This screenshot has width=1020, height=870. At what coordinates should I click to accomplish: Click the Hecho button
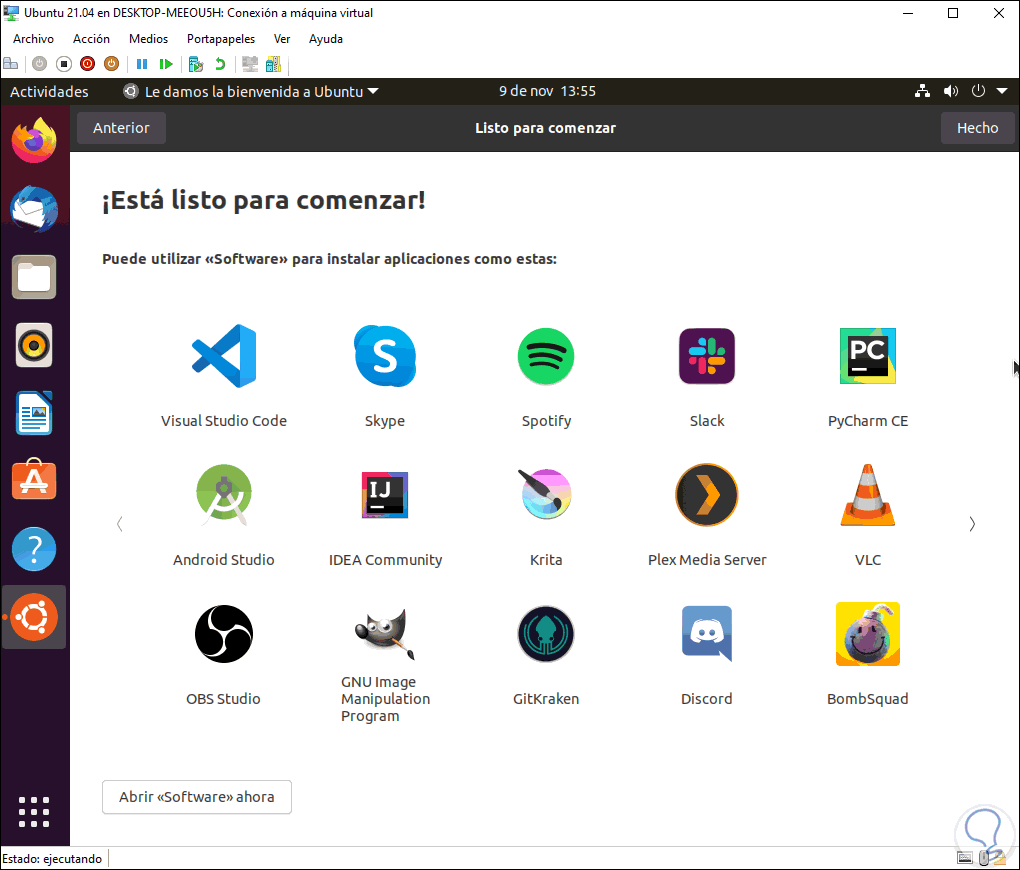point(977,128)
